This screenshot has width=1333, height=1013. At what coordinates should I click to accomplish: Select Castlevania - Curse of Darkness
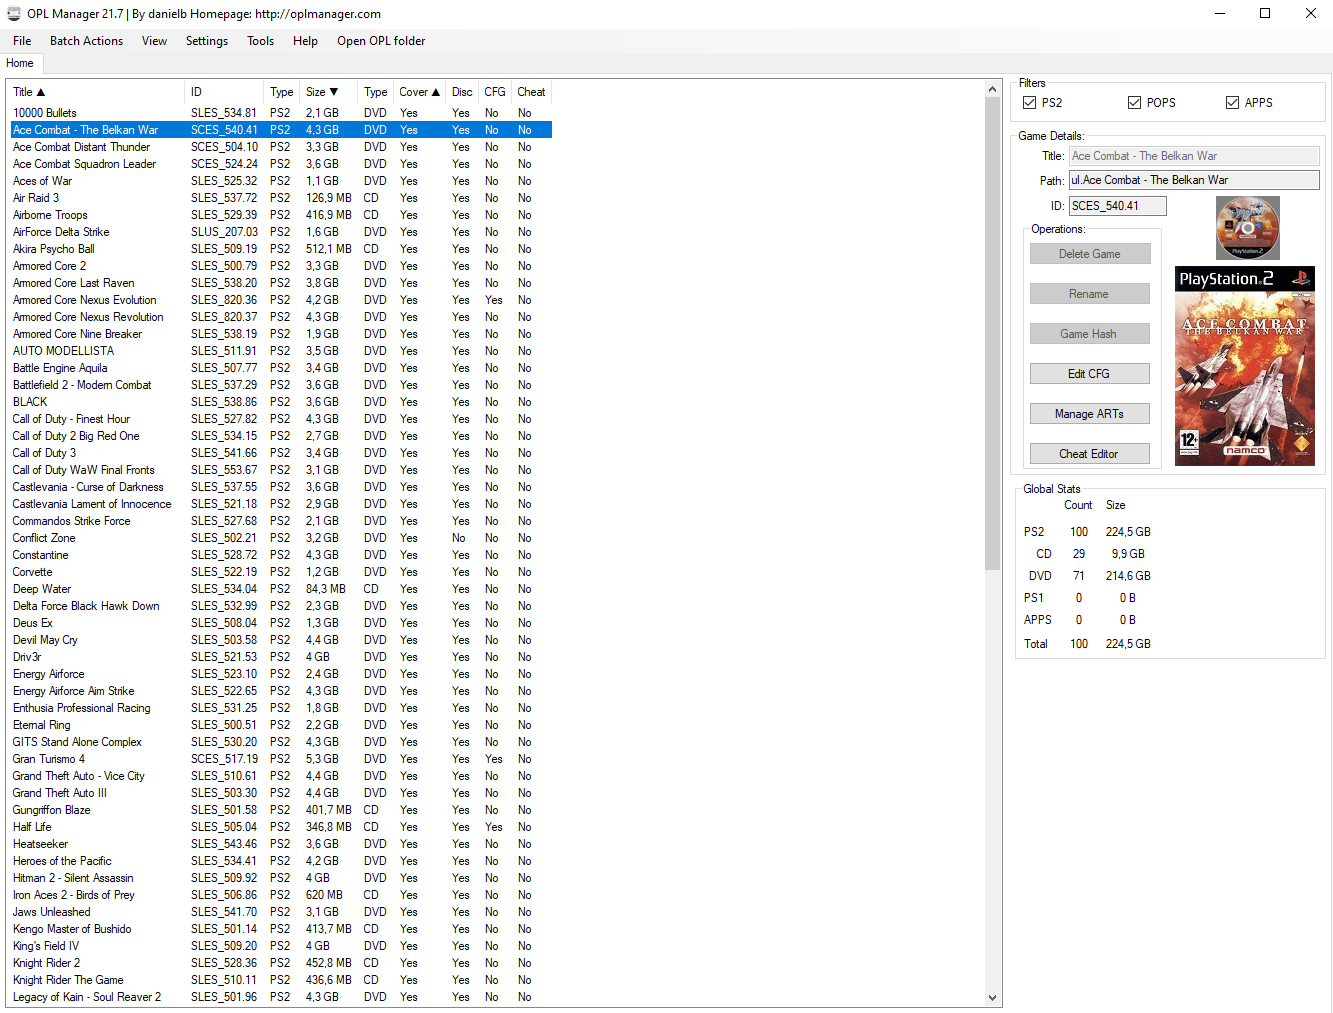[x=281, y=487]
